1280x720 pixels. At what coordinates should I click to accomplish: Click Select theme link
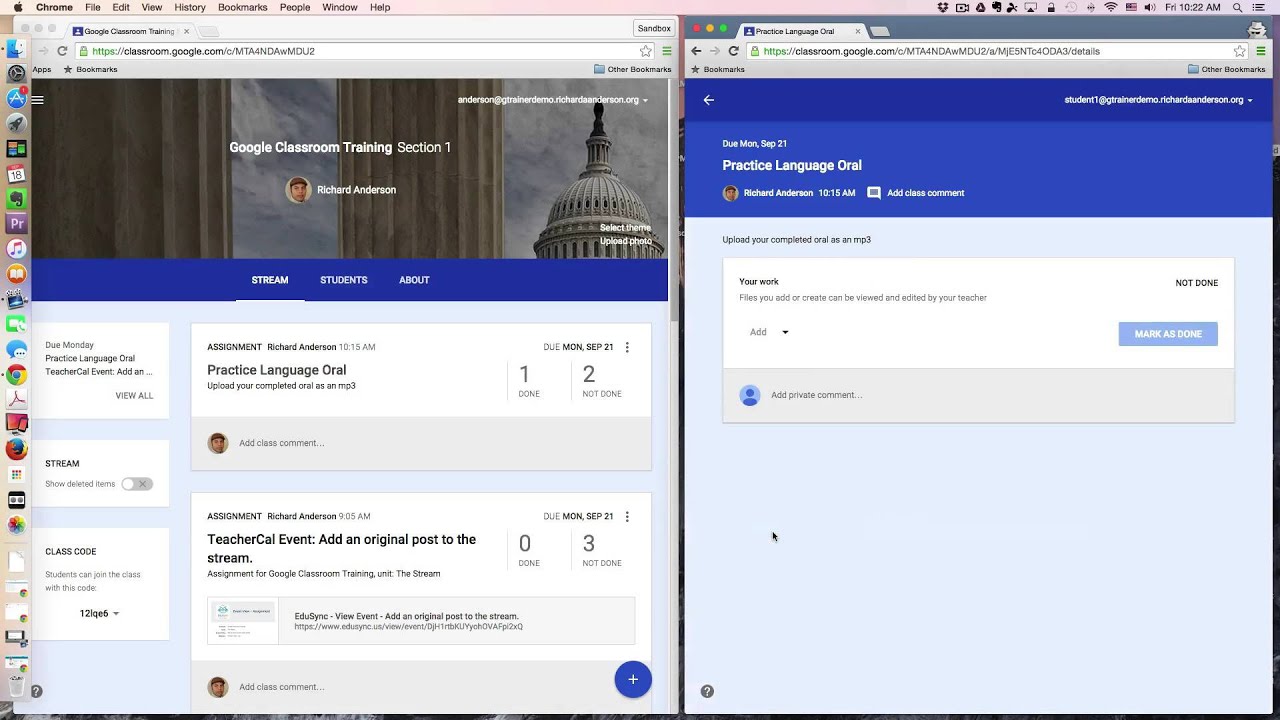click(625, 228)
